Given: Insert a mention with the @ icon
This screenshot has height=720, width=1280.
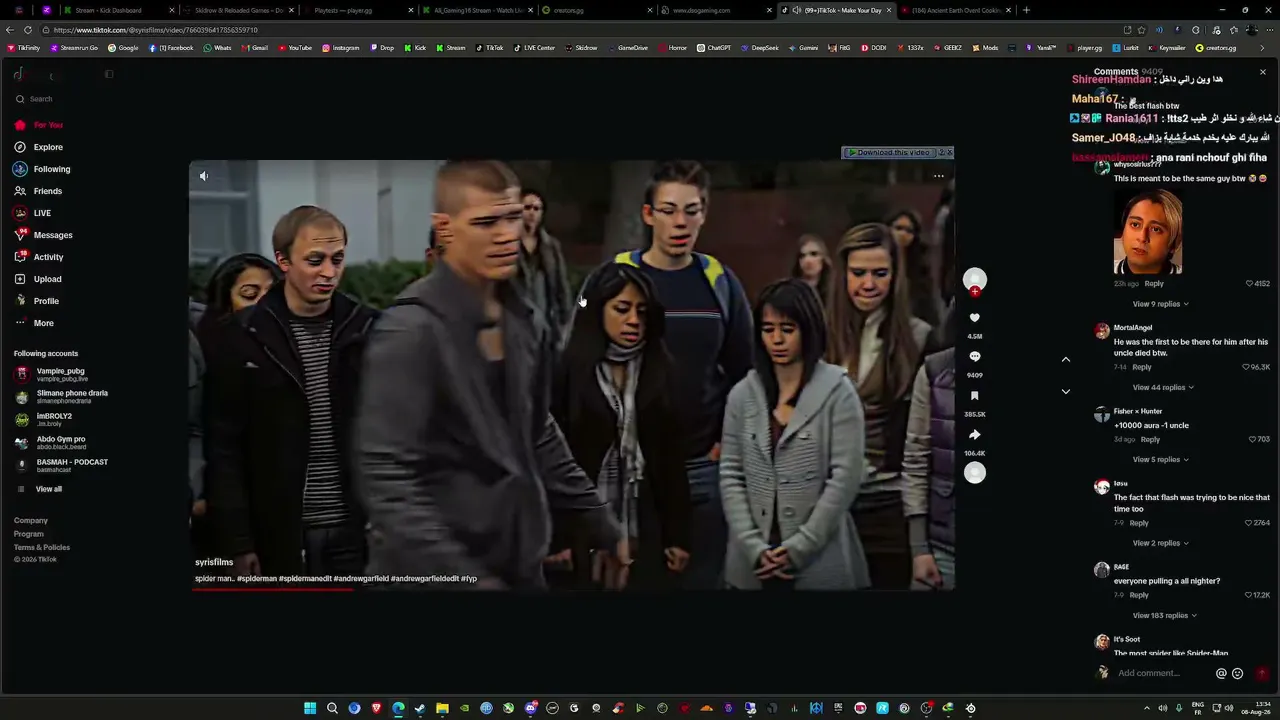Looking at the screenshot, I should tap(1221, 673).
